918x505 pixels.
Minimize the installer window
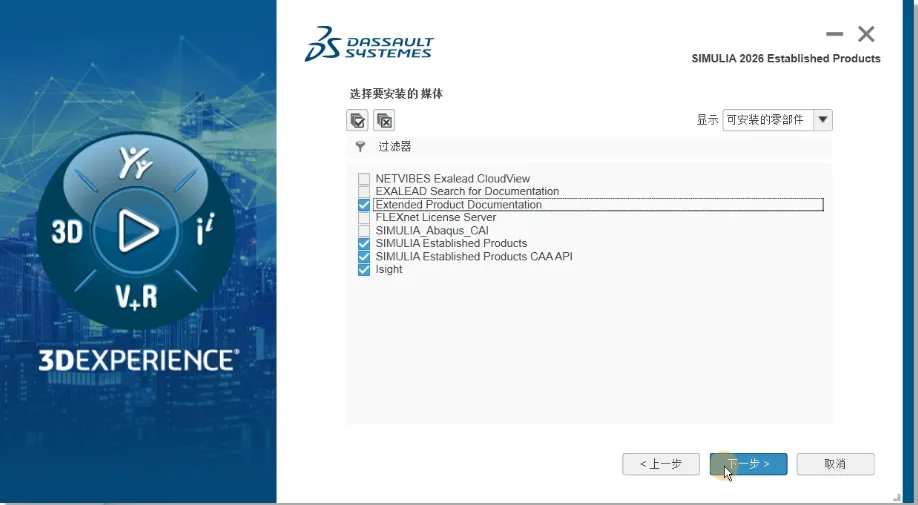pyautogui.click(x=834, y=35)
